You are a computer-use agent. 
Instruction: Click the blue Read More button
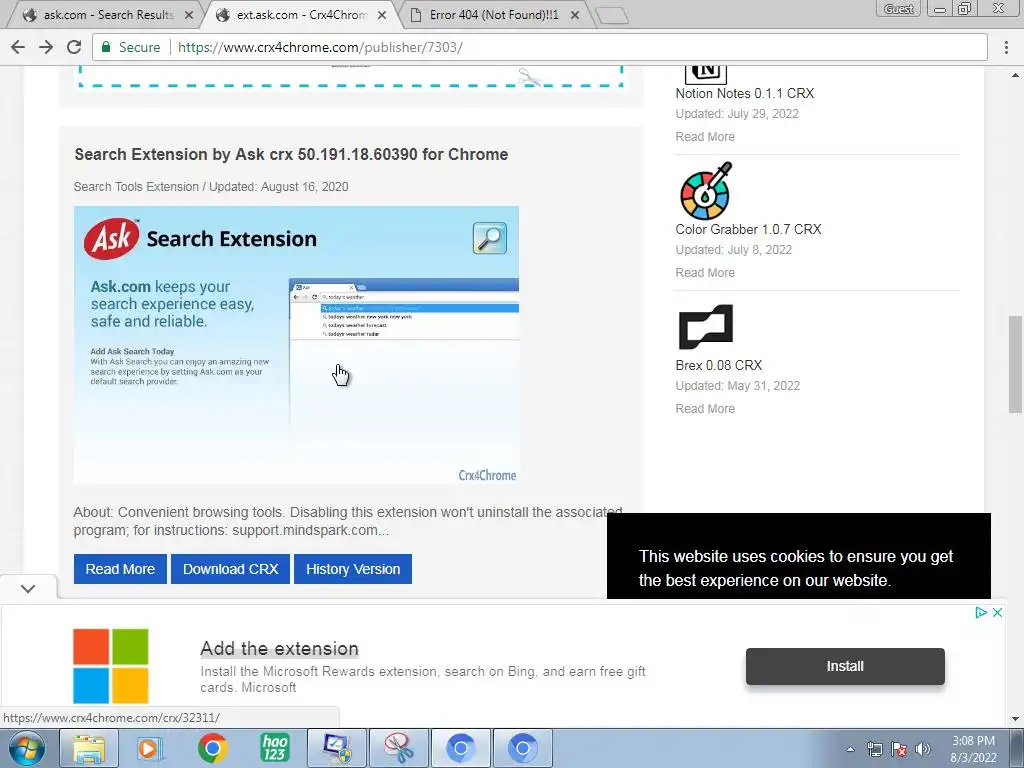coord(120,569)
